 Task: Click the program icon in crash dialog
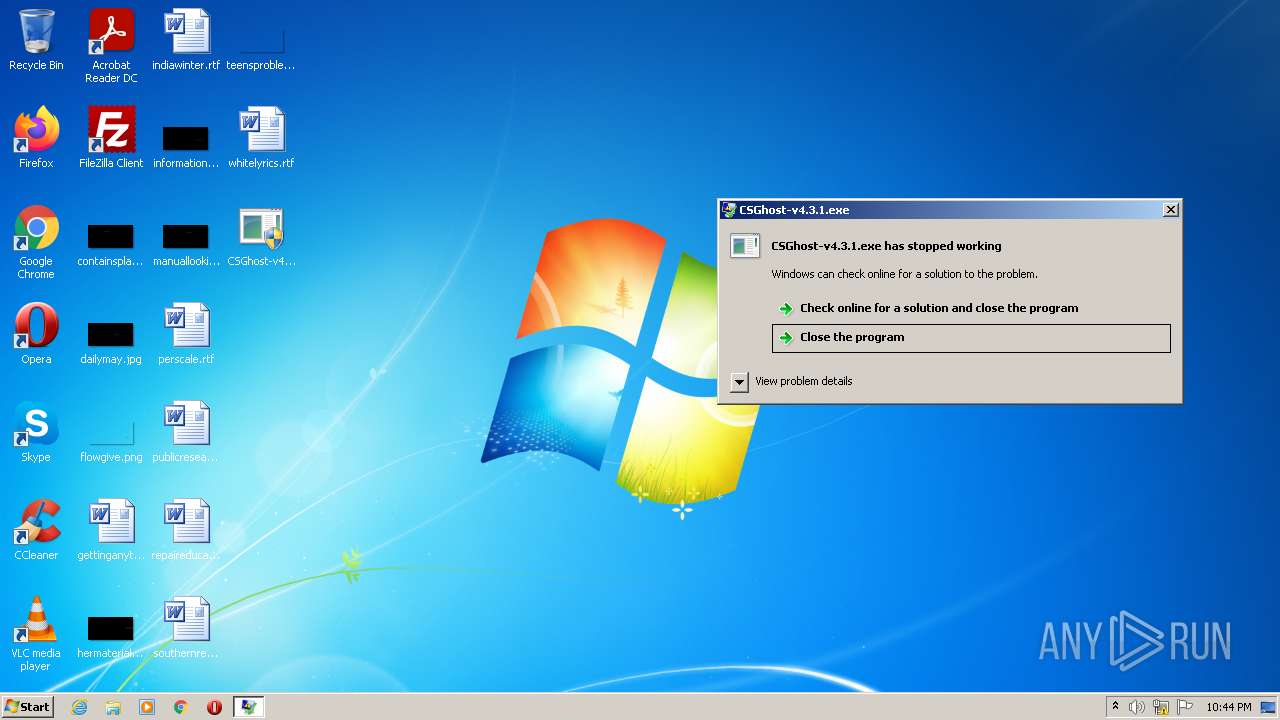pyautogui.click(x=745, y=246)
